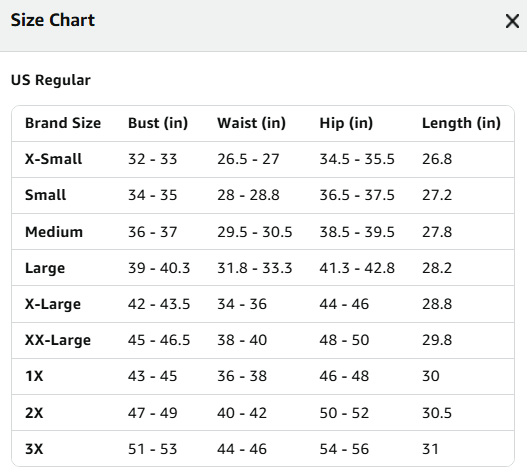Click the US Regular heading
Viewport: 527px width, 474px height.
coord(51,80)
